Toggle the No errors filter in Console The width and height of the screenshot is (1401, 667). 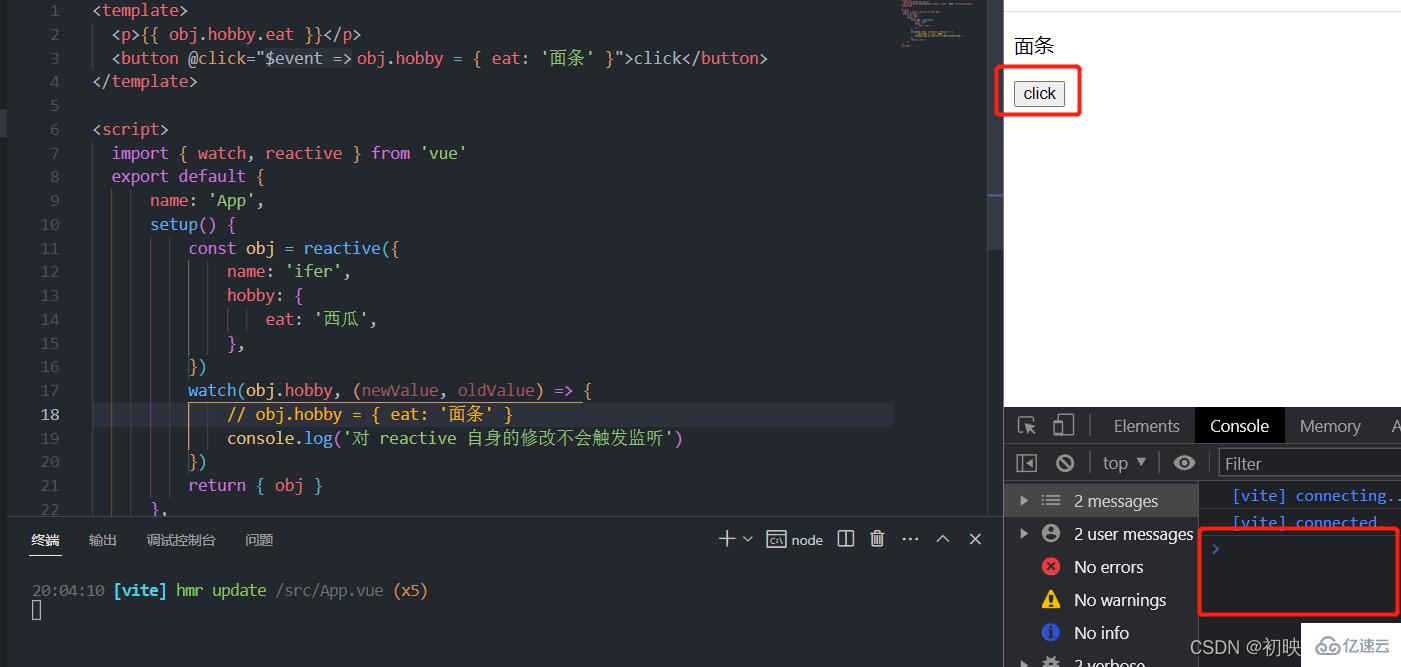coord(1107,566)
